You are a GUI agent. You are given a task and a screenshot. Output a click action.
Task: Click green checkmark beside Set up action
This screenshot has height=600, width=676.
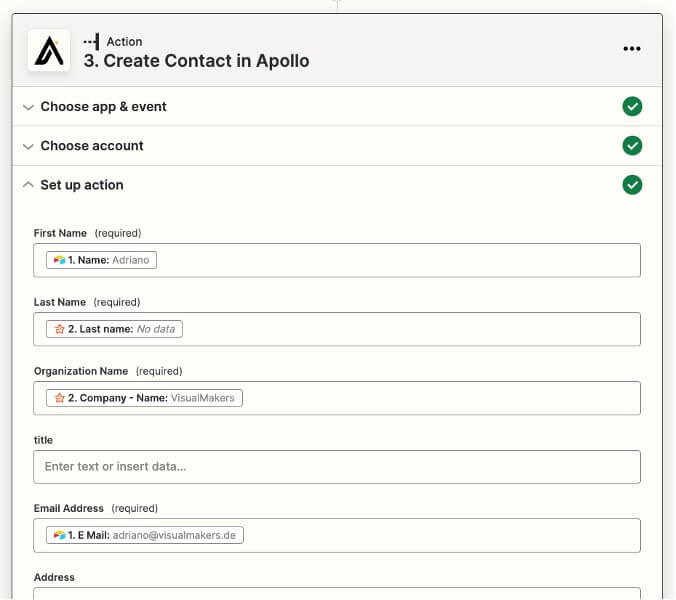pos(632,185)
